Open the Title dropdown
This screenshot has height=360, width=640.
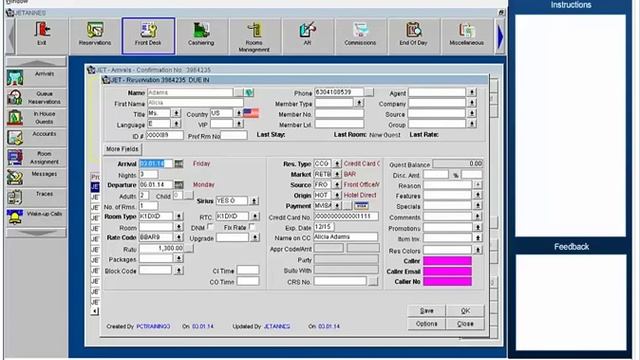(176, 113)
